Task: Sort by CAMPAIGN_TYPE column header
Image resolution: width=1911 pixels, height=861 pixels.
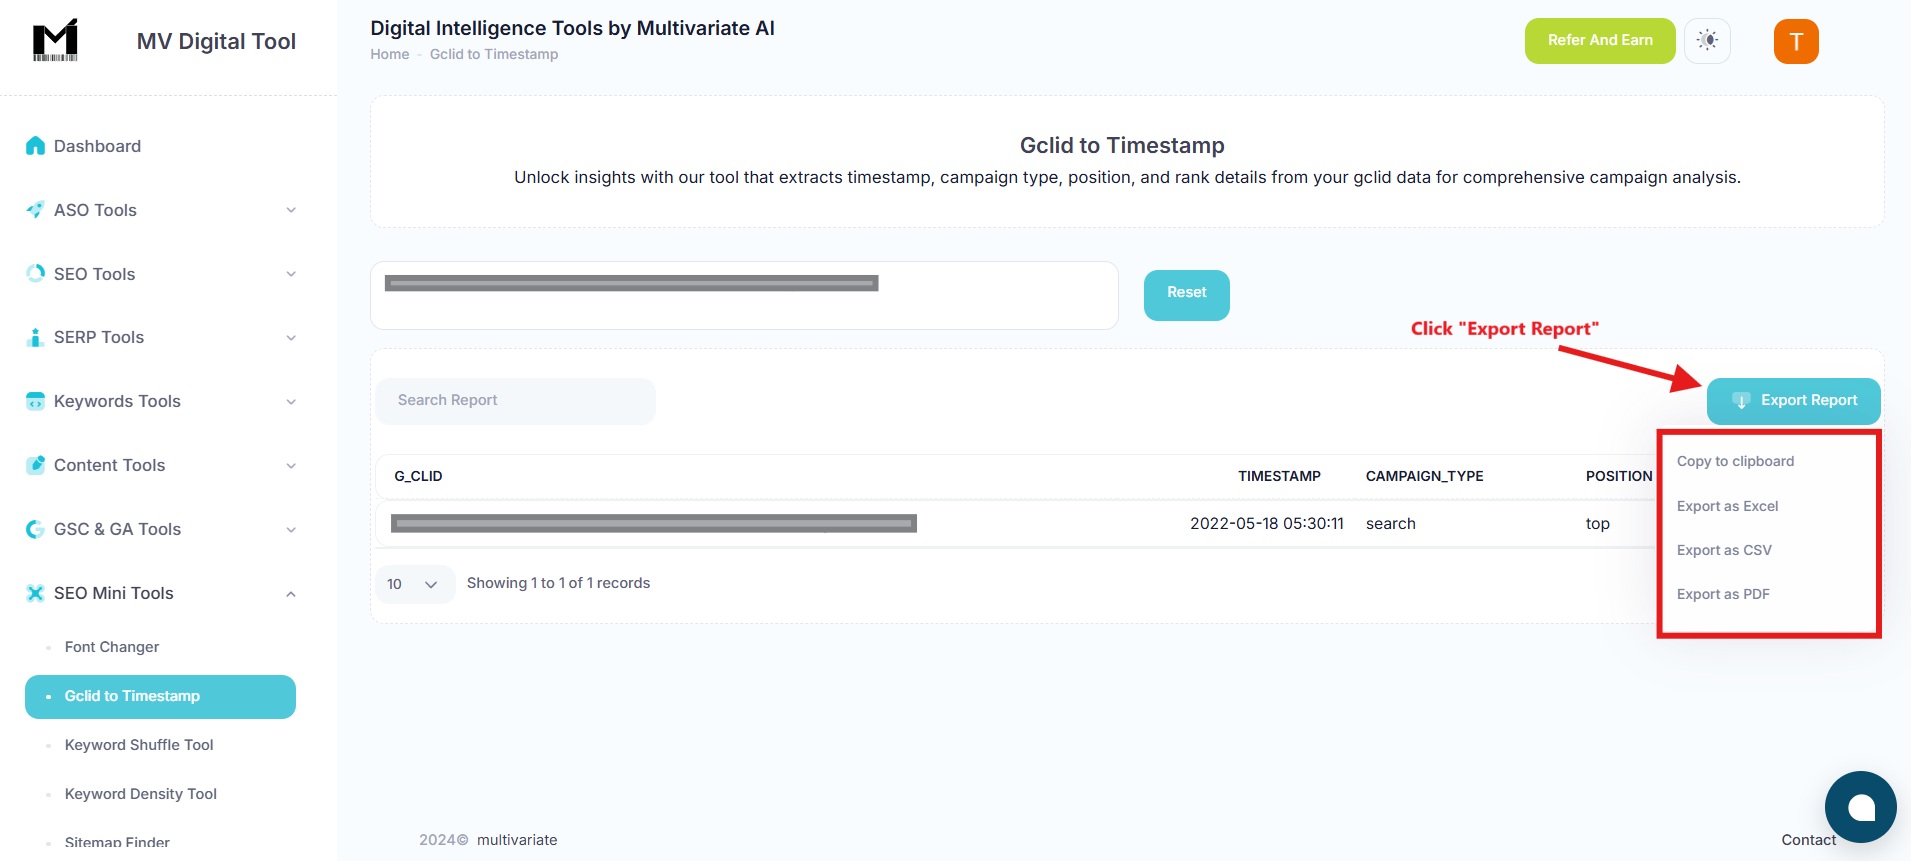Action: point(1424,476)
